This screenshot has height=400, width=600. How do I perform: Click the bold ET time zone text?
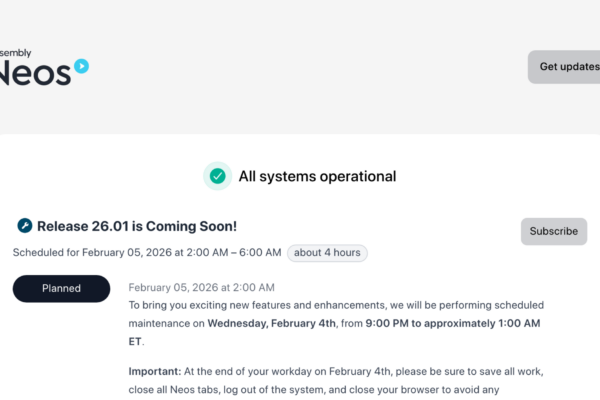click(137, 341)
